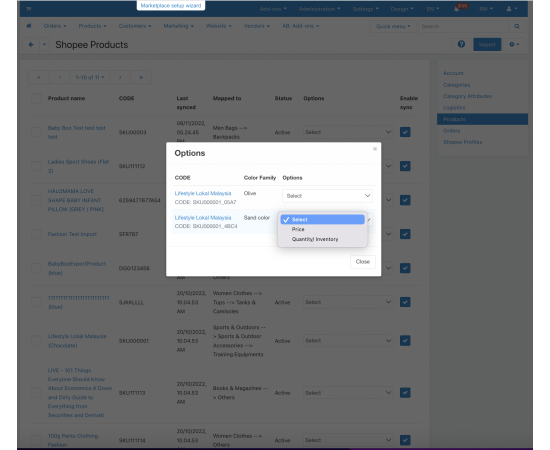This screenshot has width=550, height=450.
Task: Close the Options dialog with X
Action: [375, 149]
